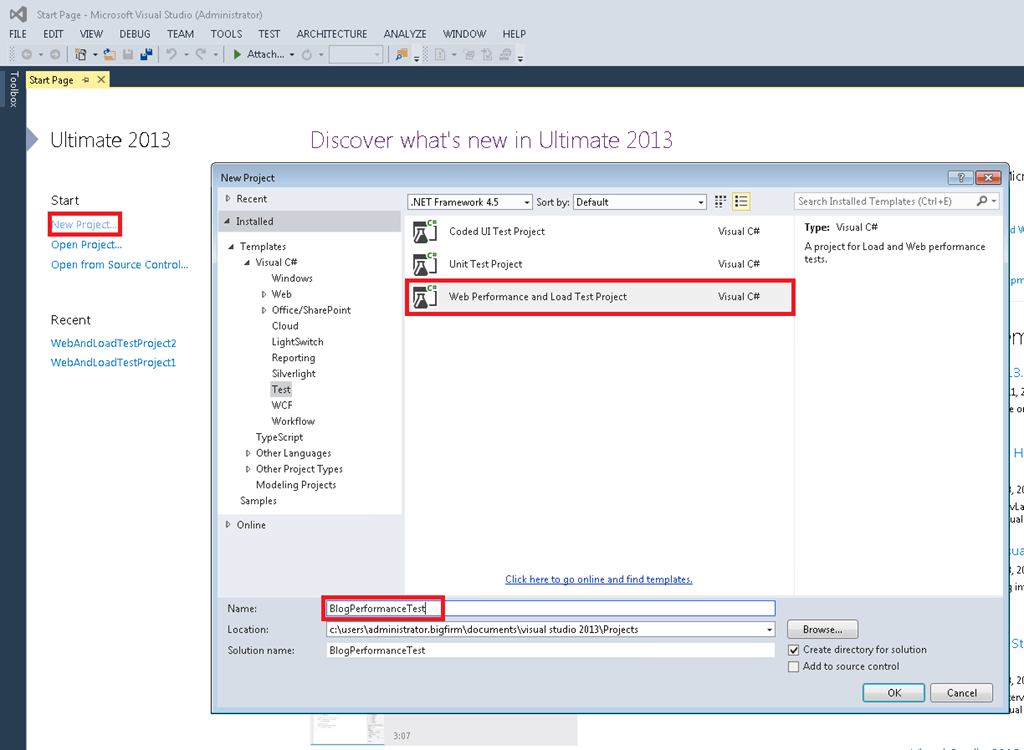Toggle Create directory for solution checkbox
Viewport: 1024px width, 750px height.
[793, 650]
